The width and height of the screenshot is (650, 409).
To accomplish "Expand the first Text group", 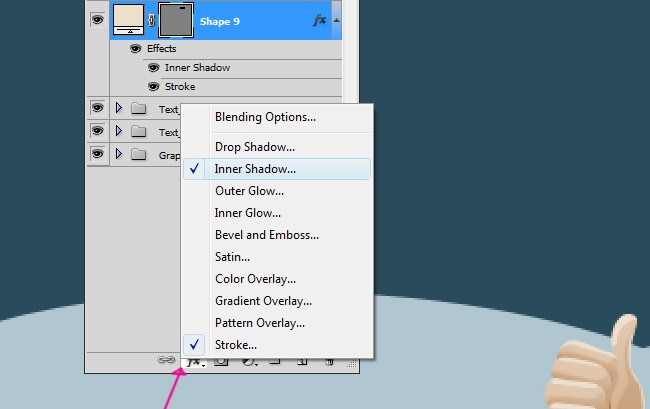I will [119, 108].
